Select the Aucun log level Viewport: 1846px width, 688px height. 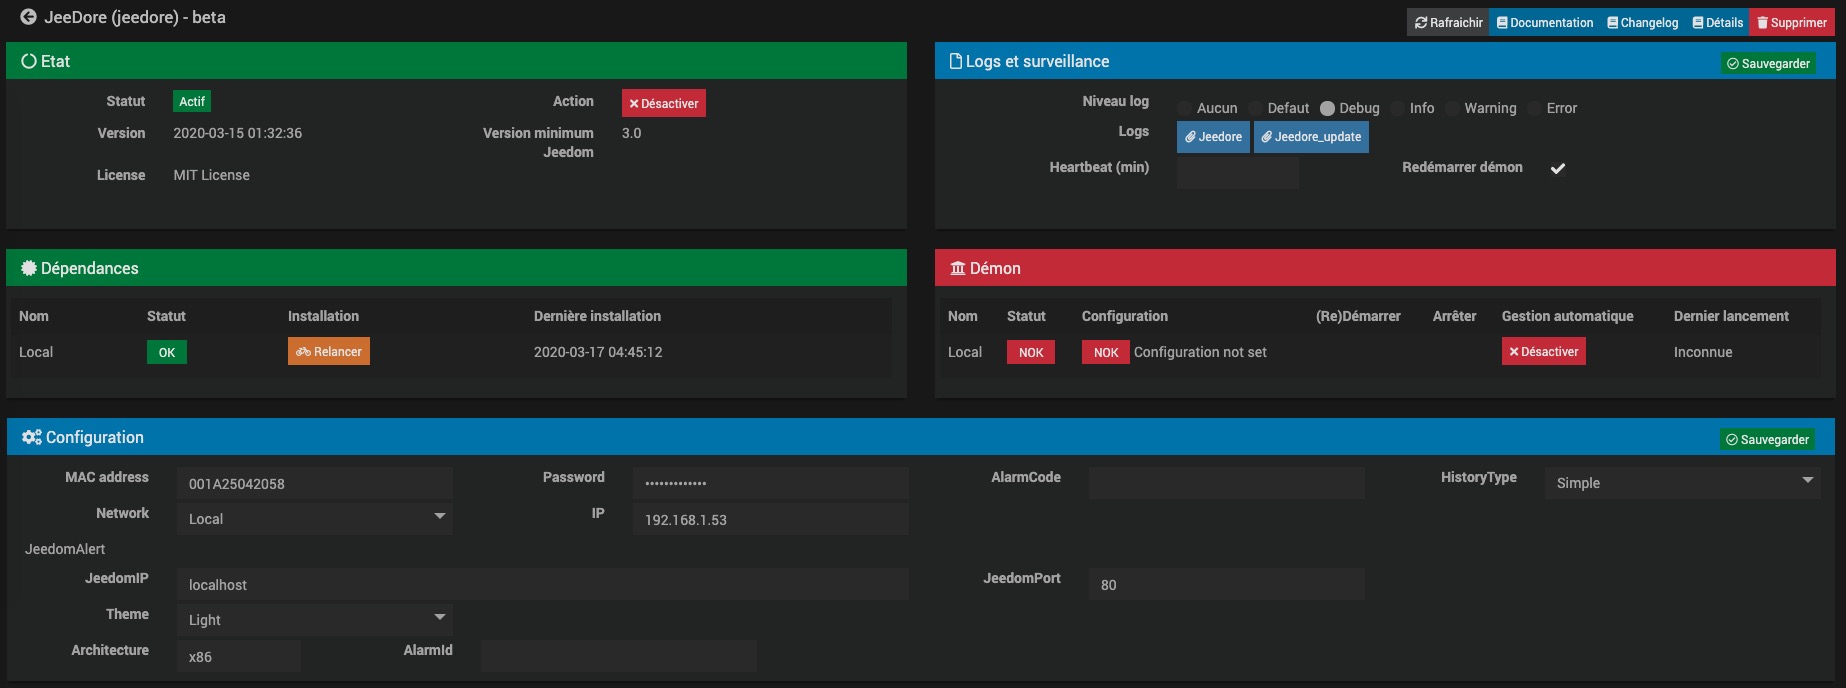click(x=1185, y=108)
